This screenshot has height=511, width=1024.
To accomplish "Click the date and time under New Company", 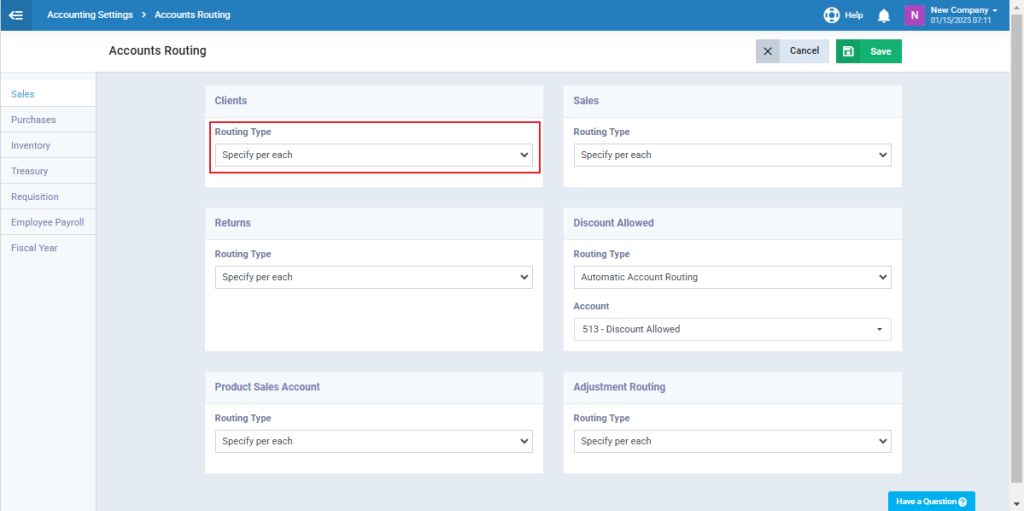I will [x=961, y=20].
